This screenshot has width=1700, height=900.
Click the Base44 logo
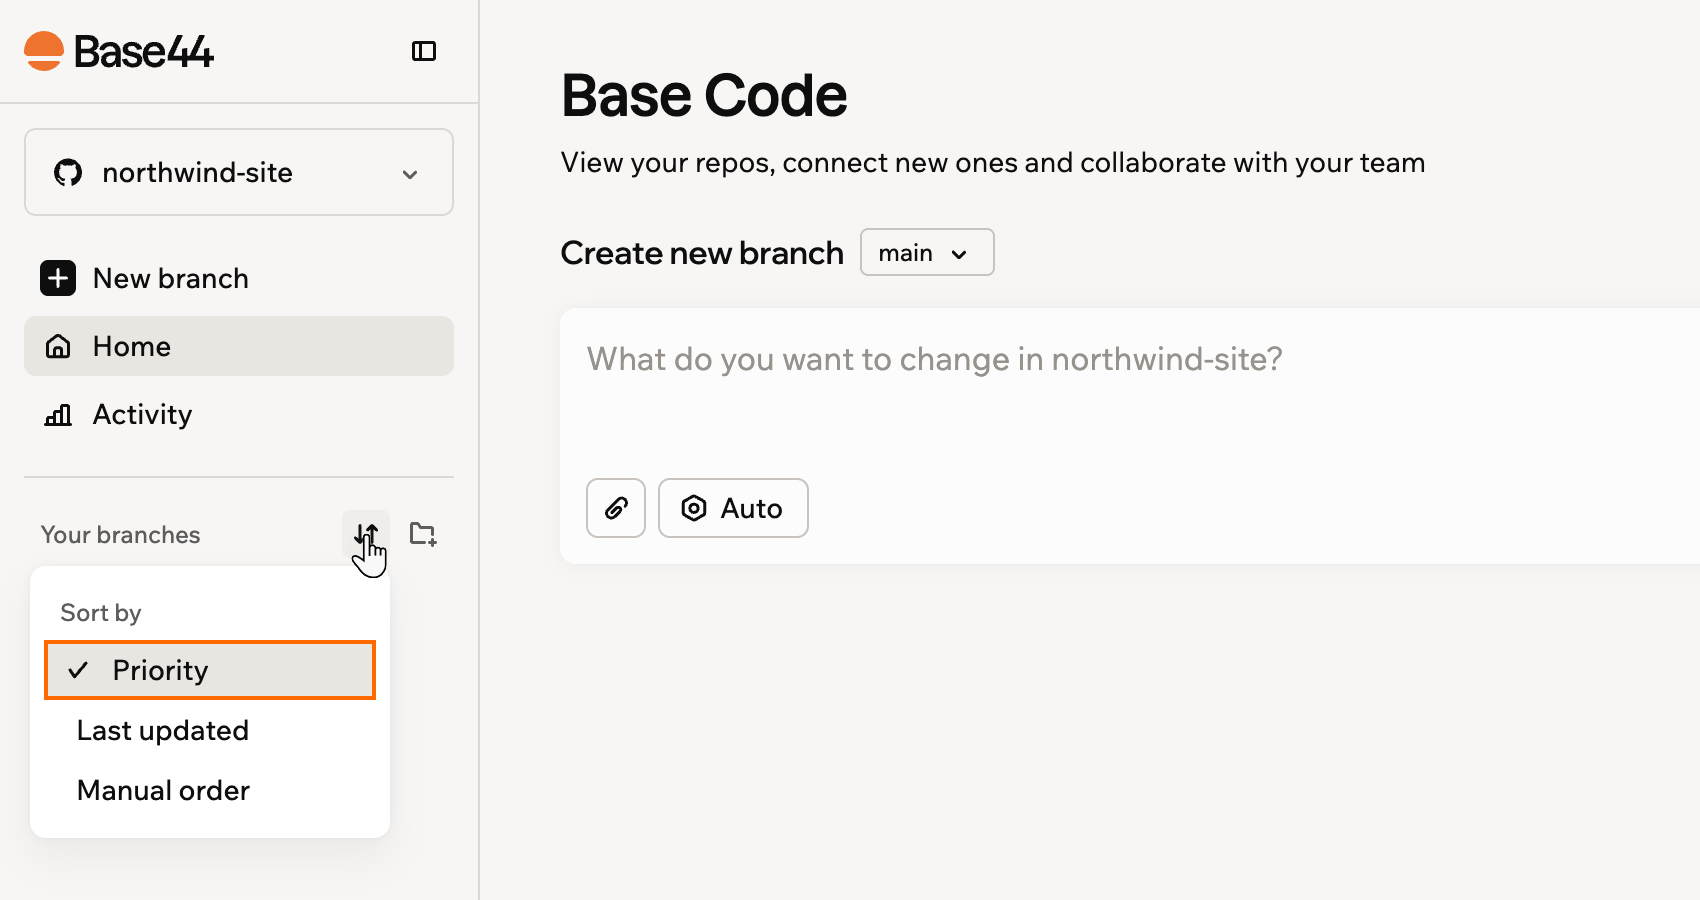[x=119, y=51]
